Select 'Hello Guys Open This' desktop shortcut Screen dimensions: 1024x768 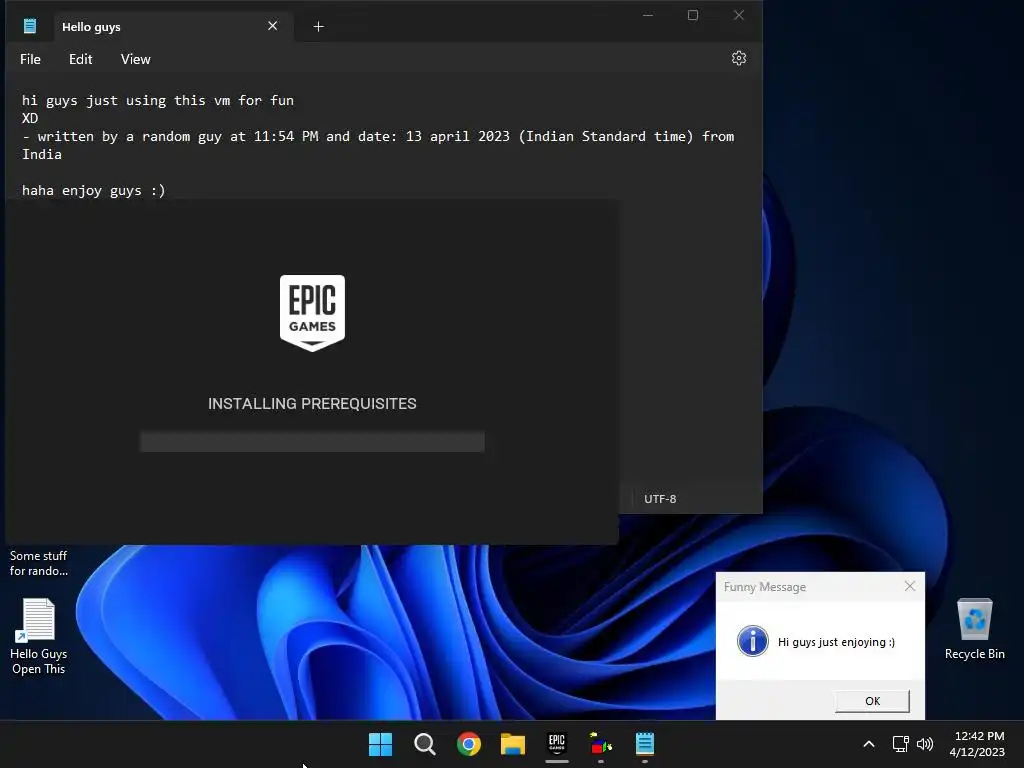pyautogui.click(x=39, y=637)
